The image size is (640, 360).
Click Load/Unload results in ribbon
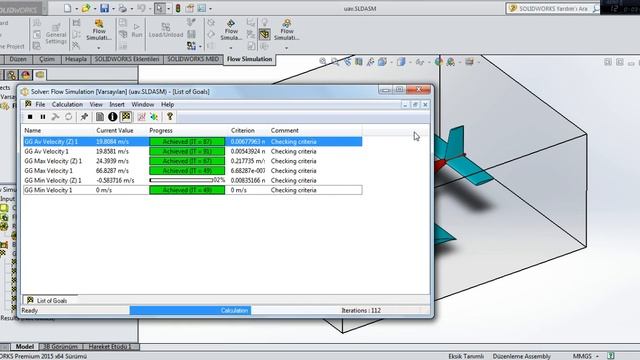pos(166,31)
